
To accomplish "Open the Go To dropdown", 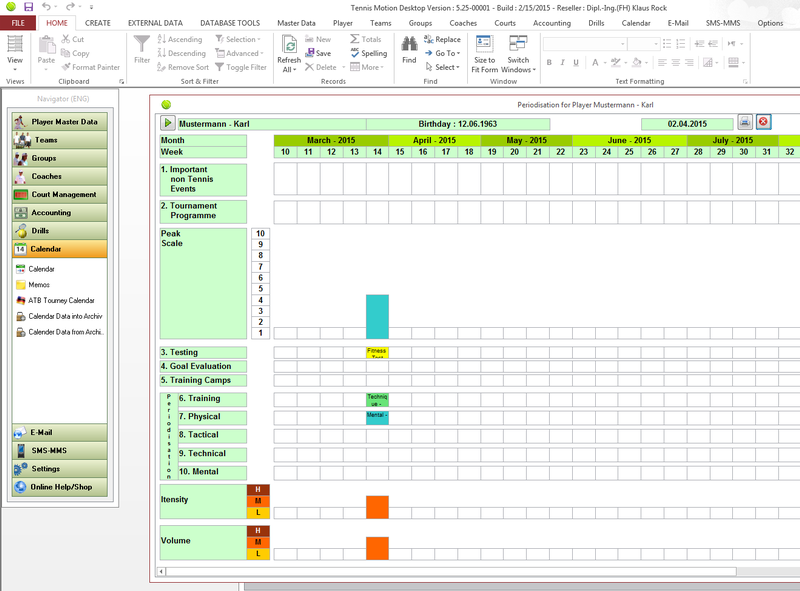I will click(443, 54).
